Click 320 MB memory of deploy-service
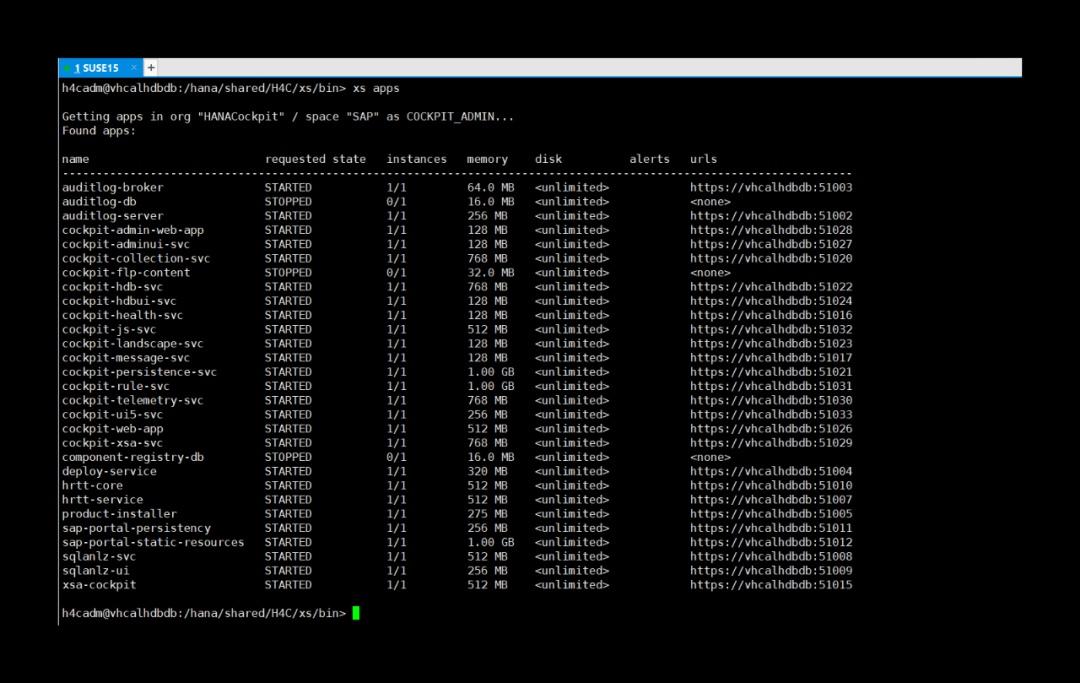 click(487, 471)
